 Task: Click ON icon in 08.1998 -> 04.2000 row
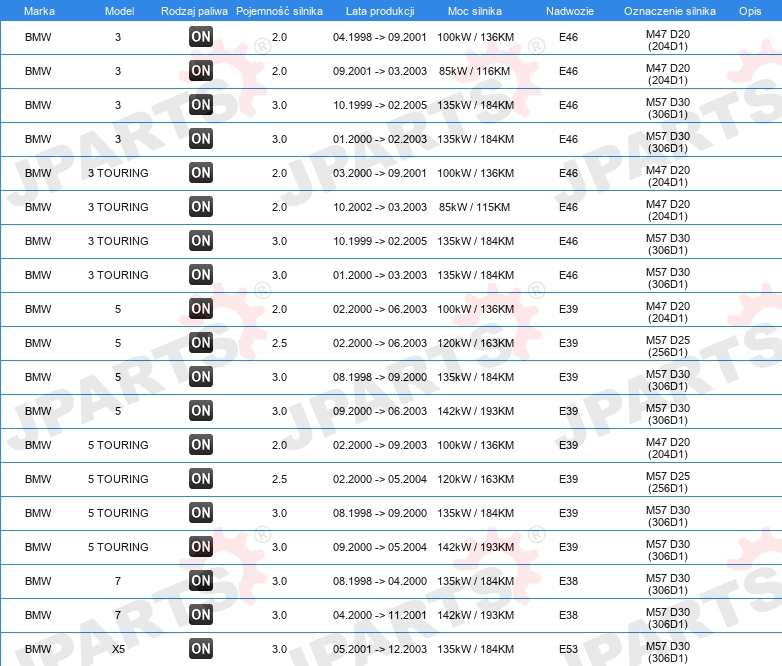[x=201, y=580]
